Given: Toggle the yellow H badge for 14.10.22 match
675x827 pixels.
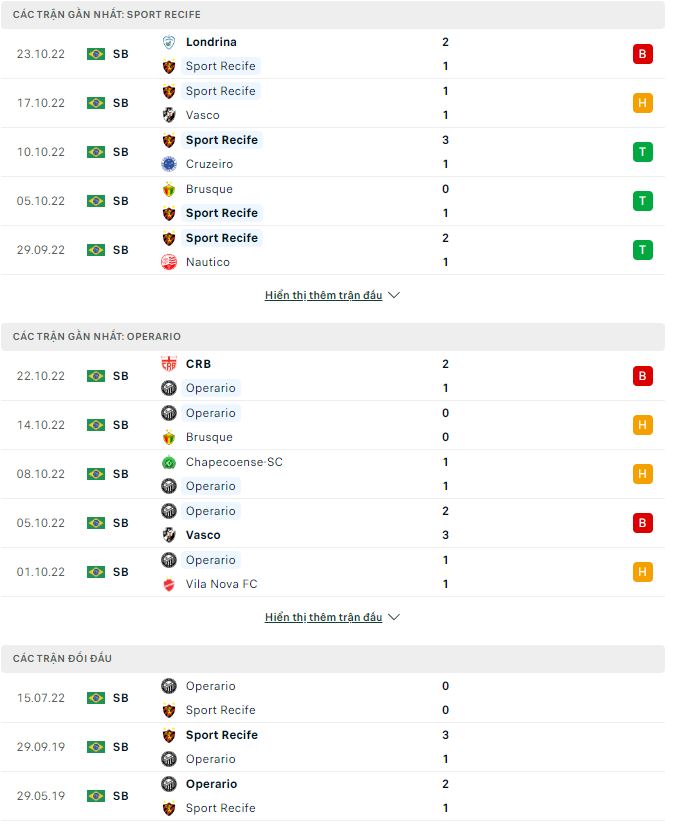Looking at the screenshot, I should click(643, 424).
